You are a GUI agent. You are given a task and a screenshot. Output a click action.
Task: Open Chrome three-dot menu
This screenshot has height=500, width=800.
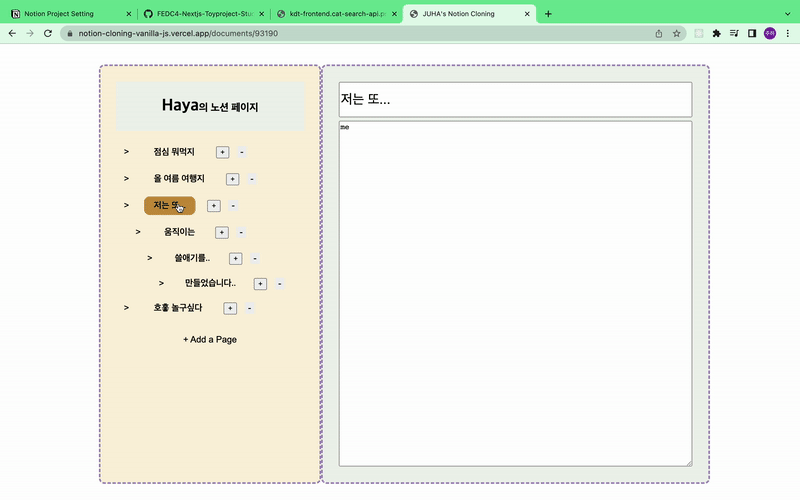[788, 34]
